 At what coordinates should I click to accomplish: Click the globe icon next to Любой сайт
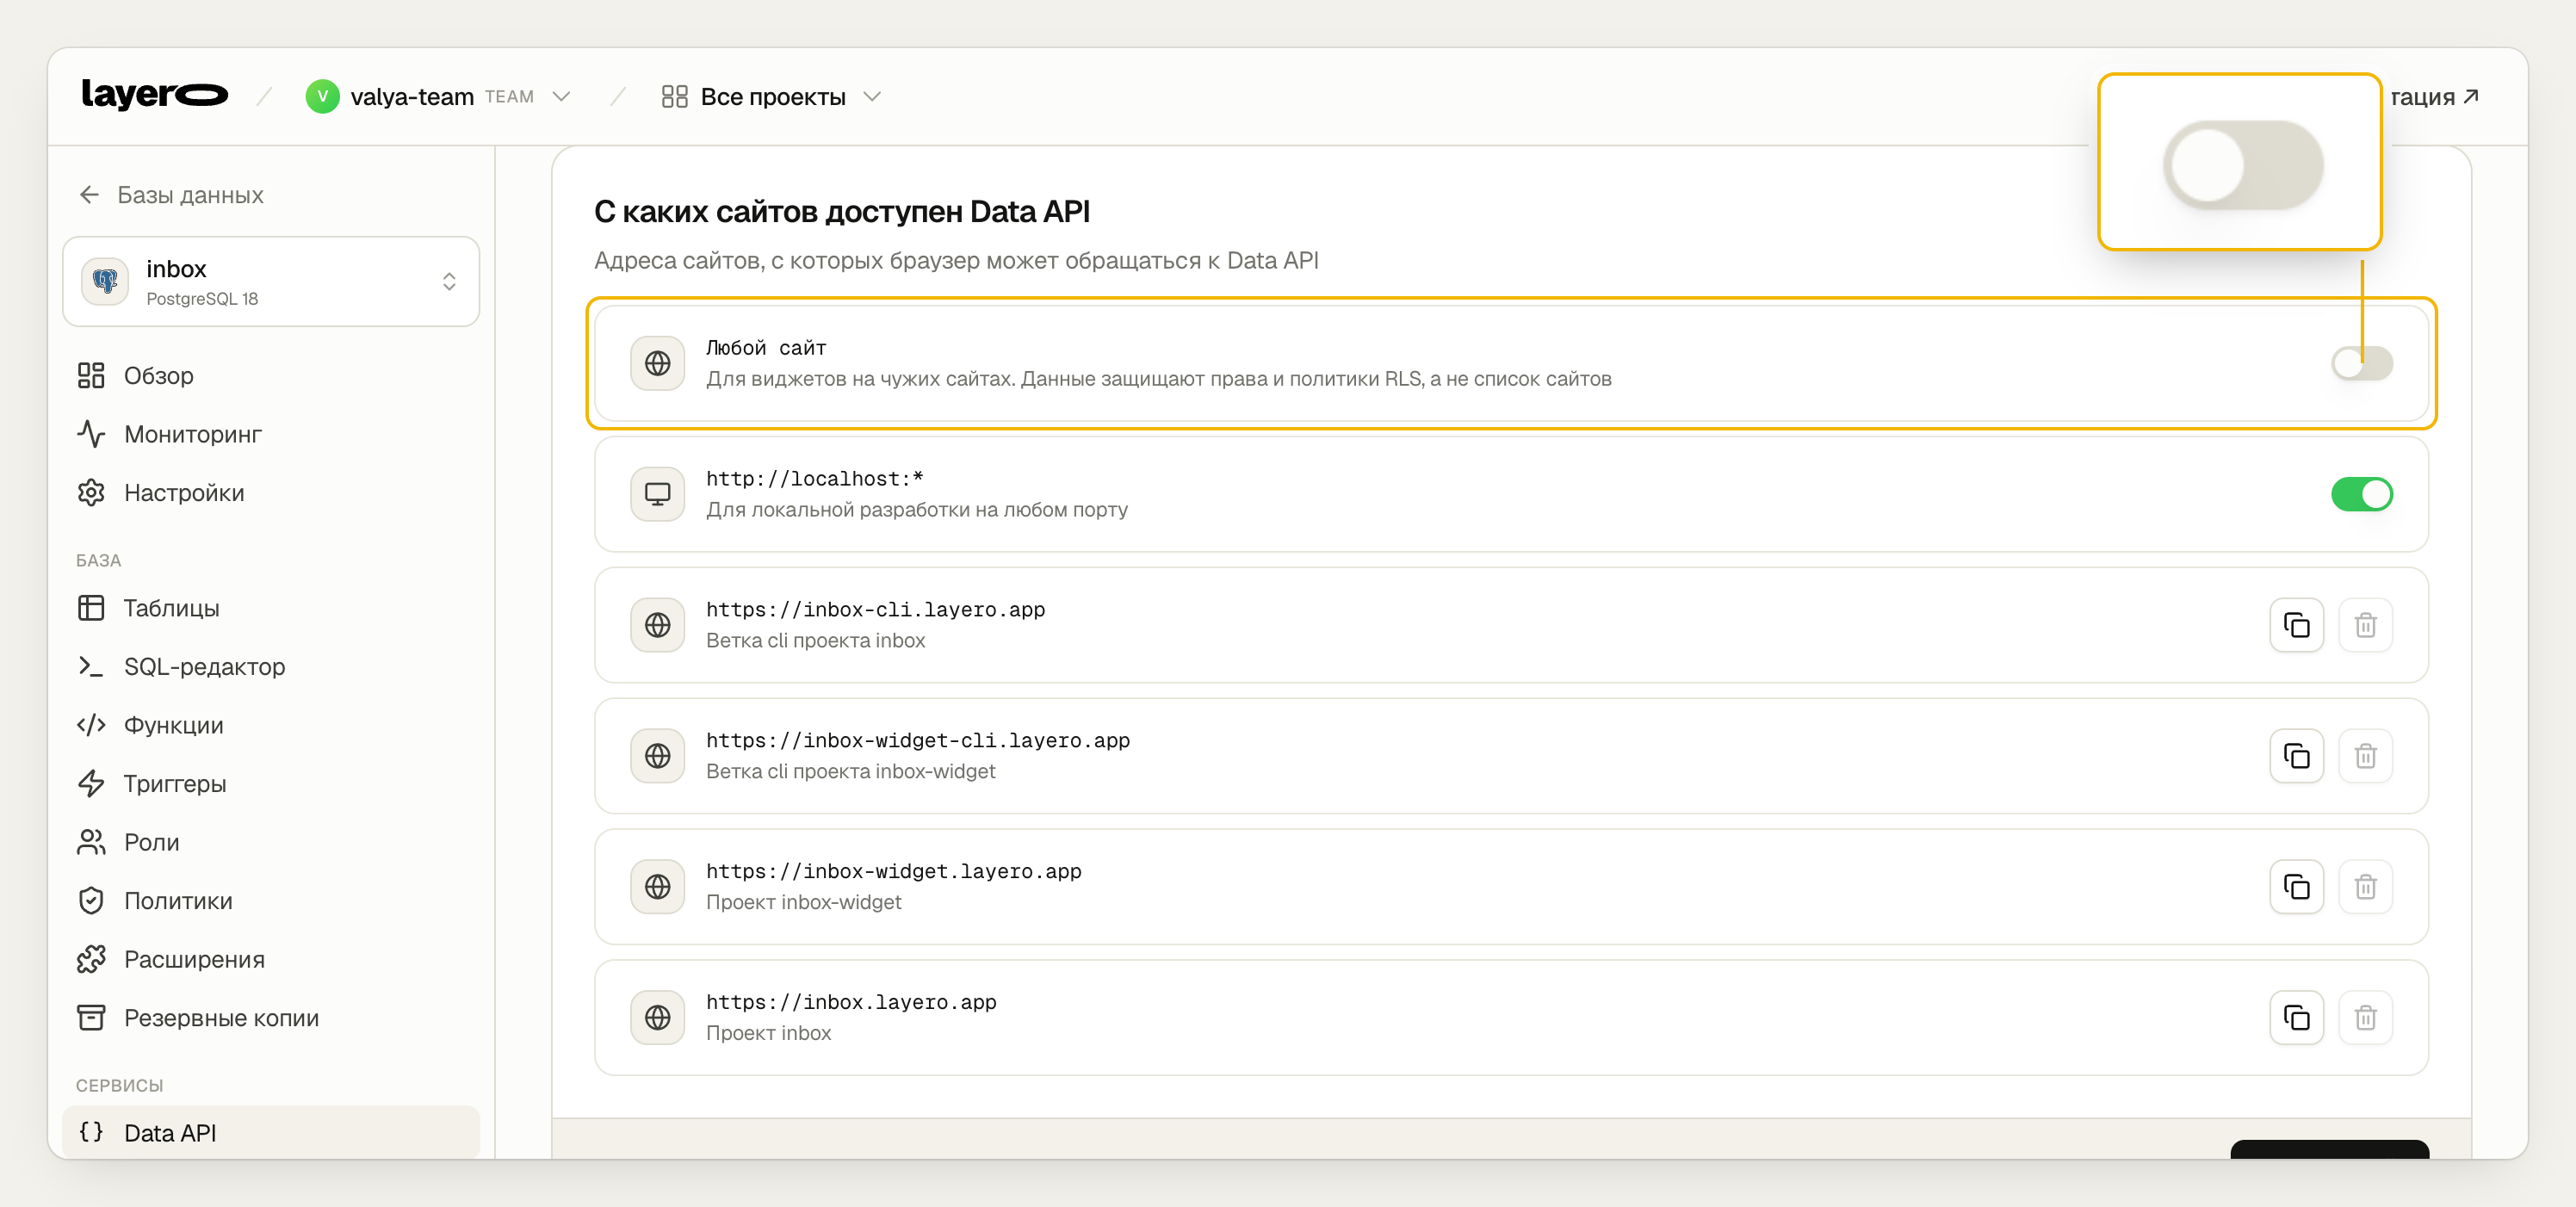point(658,363)
